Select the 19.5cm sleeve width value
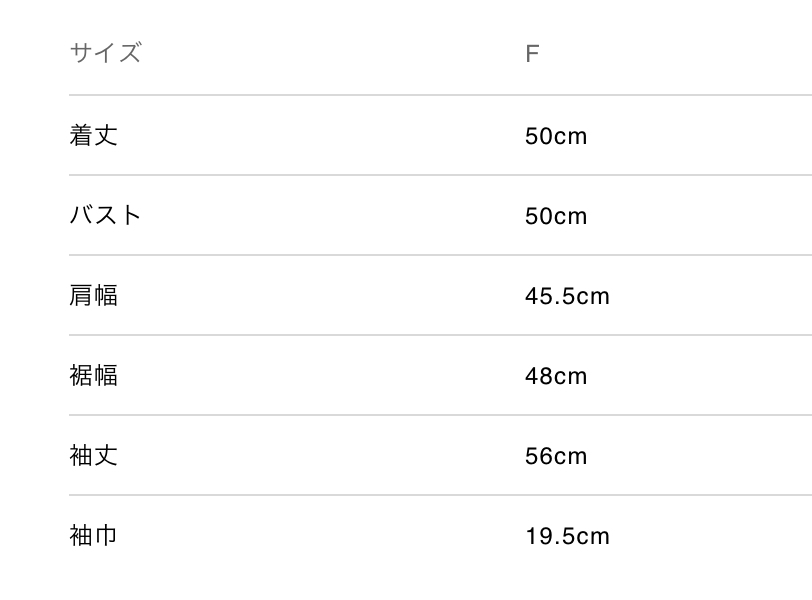The image size is (812, 600). tap(567, 536)
